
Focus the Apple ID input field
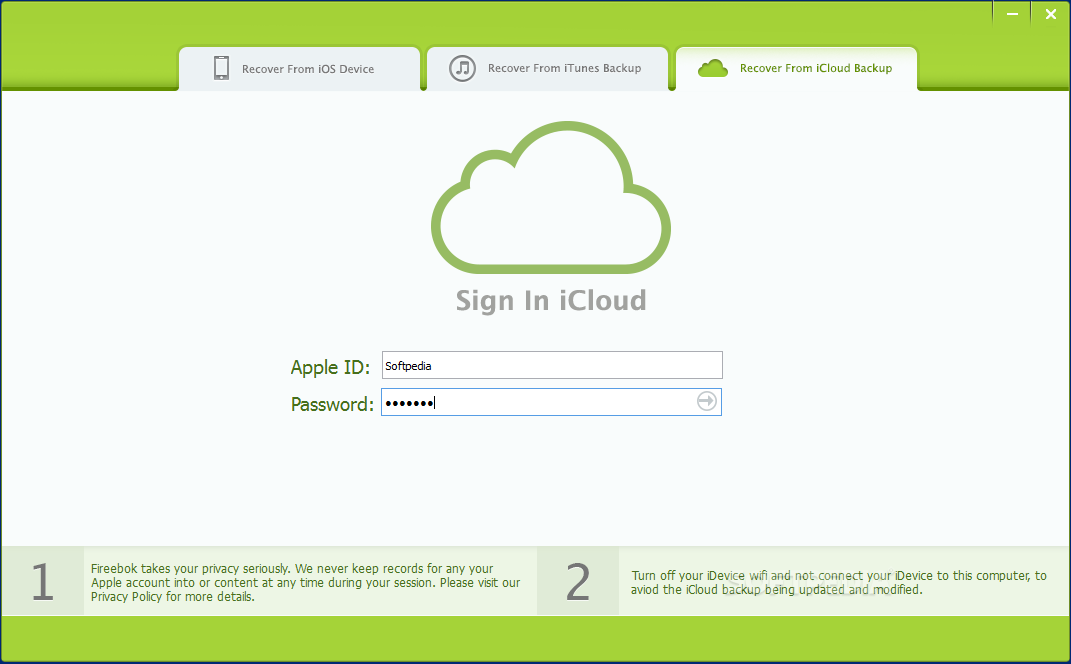(x=552, y=365)
